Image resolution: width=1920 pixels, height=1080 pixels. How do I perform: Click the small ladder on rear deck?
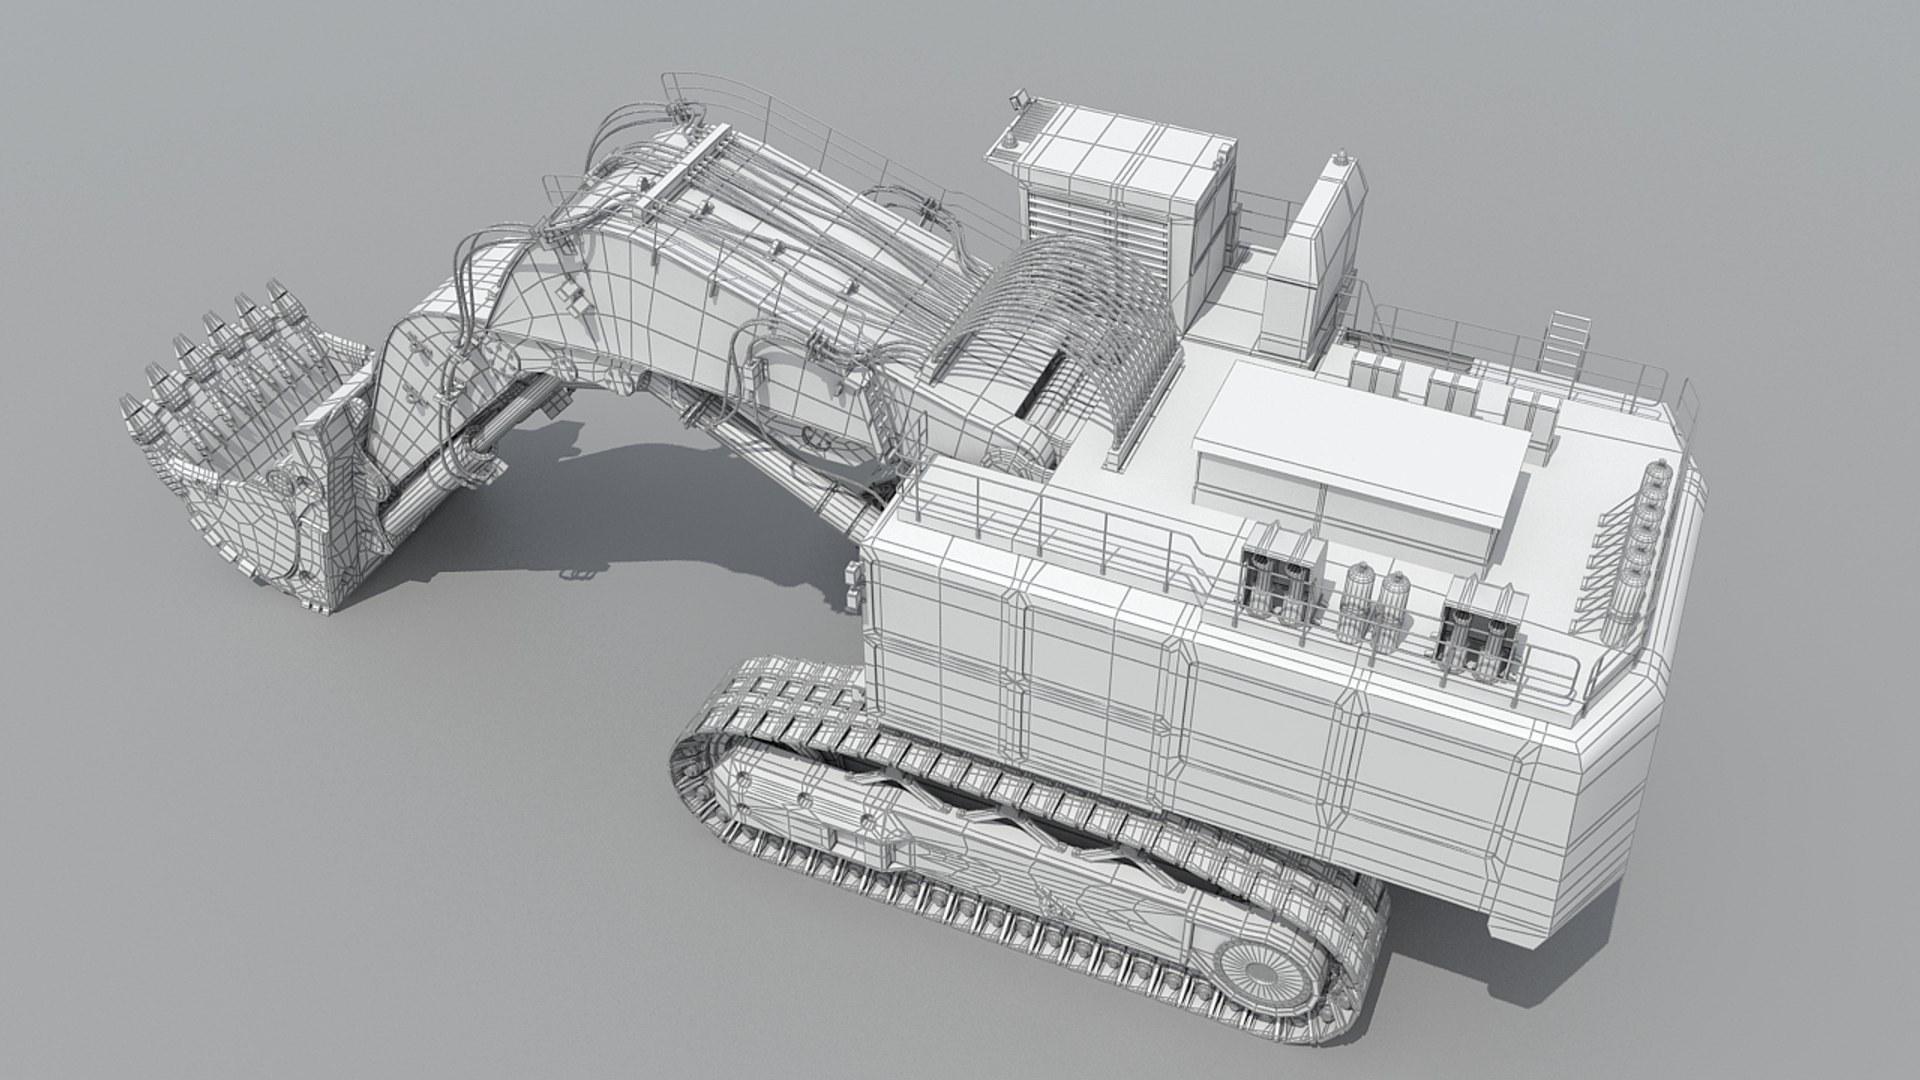coord(1567,342)
